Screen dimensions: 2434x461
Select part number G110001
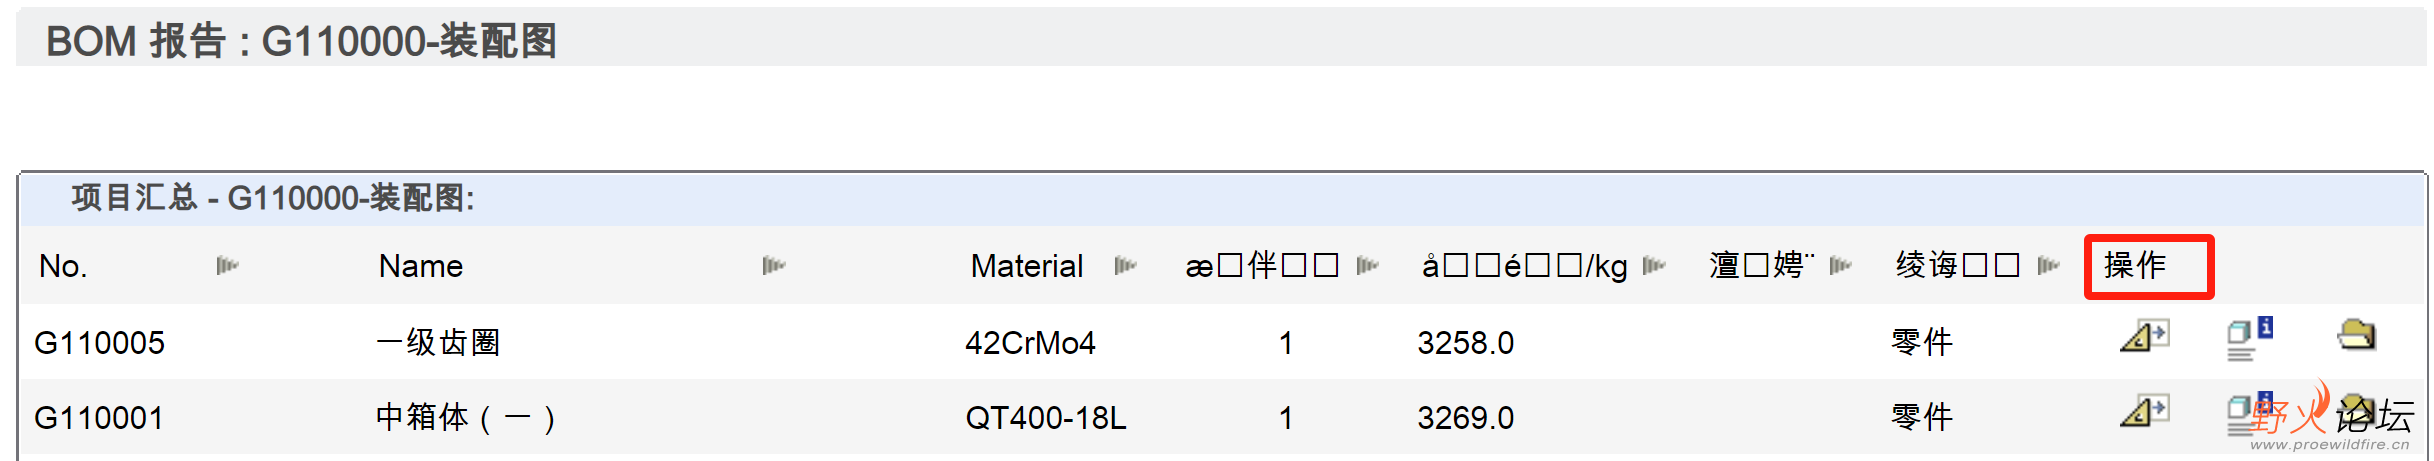98,418
